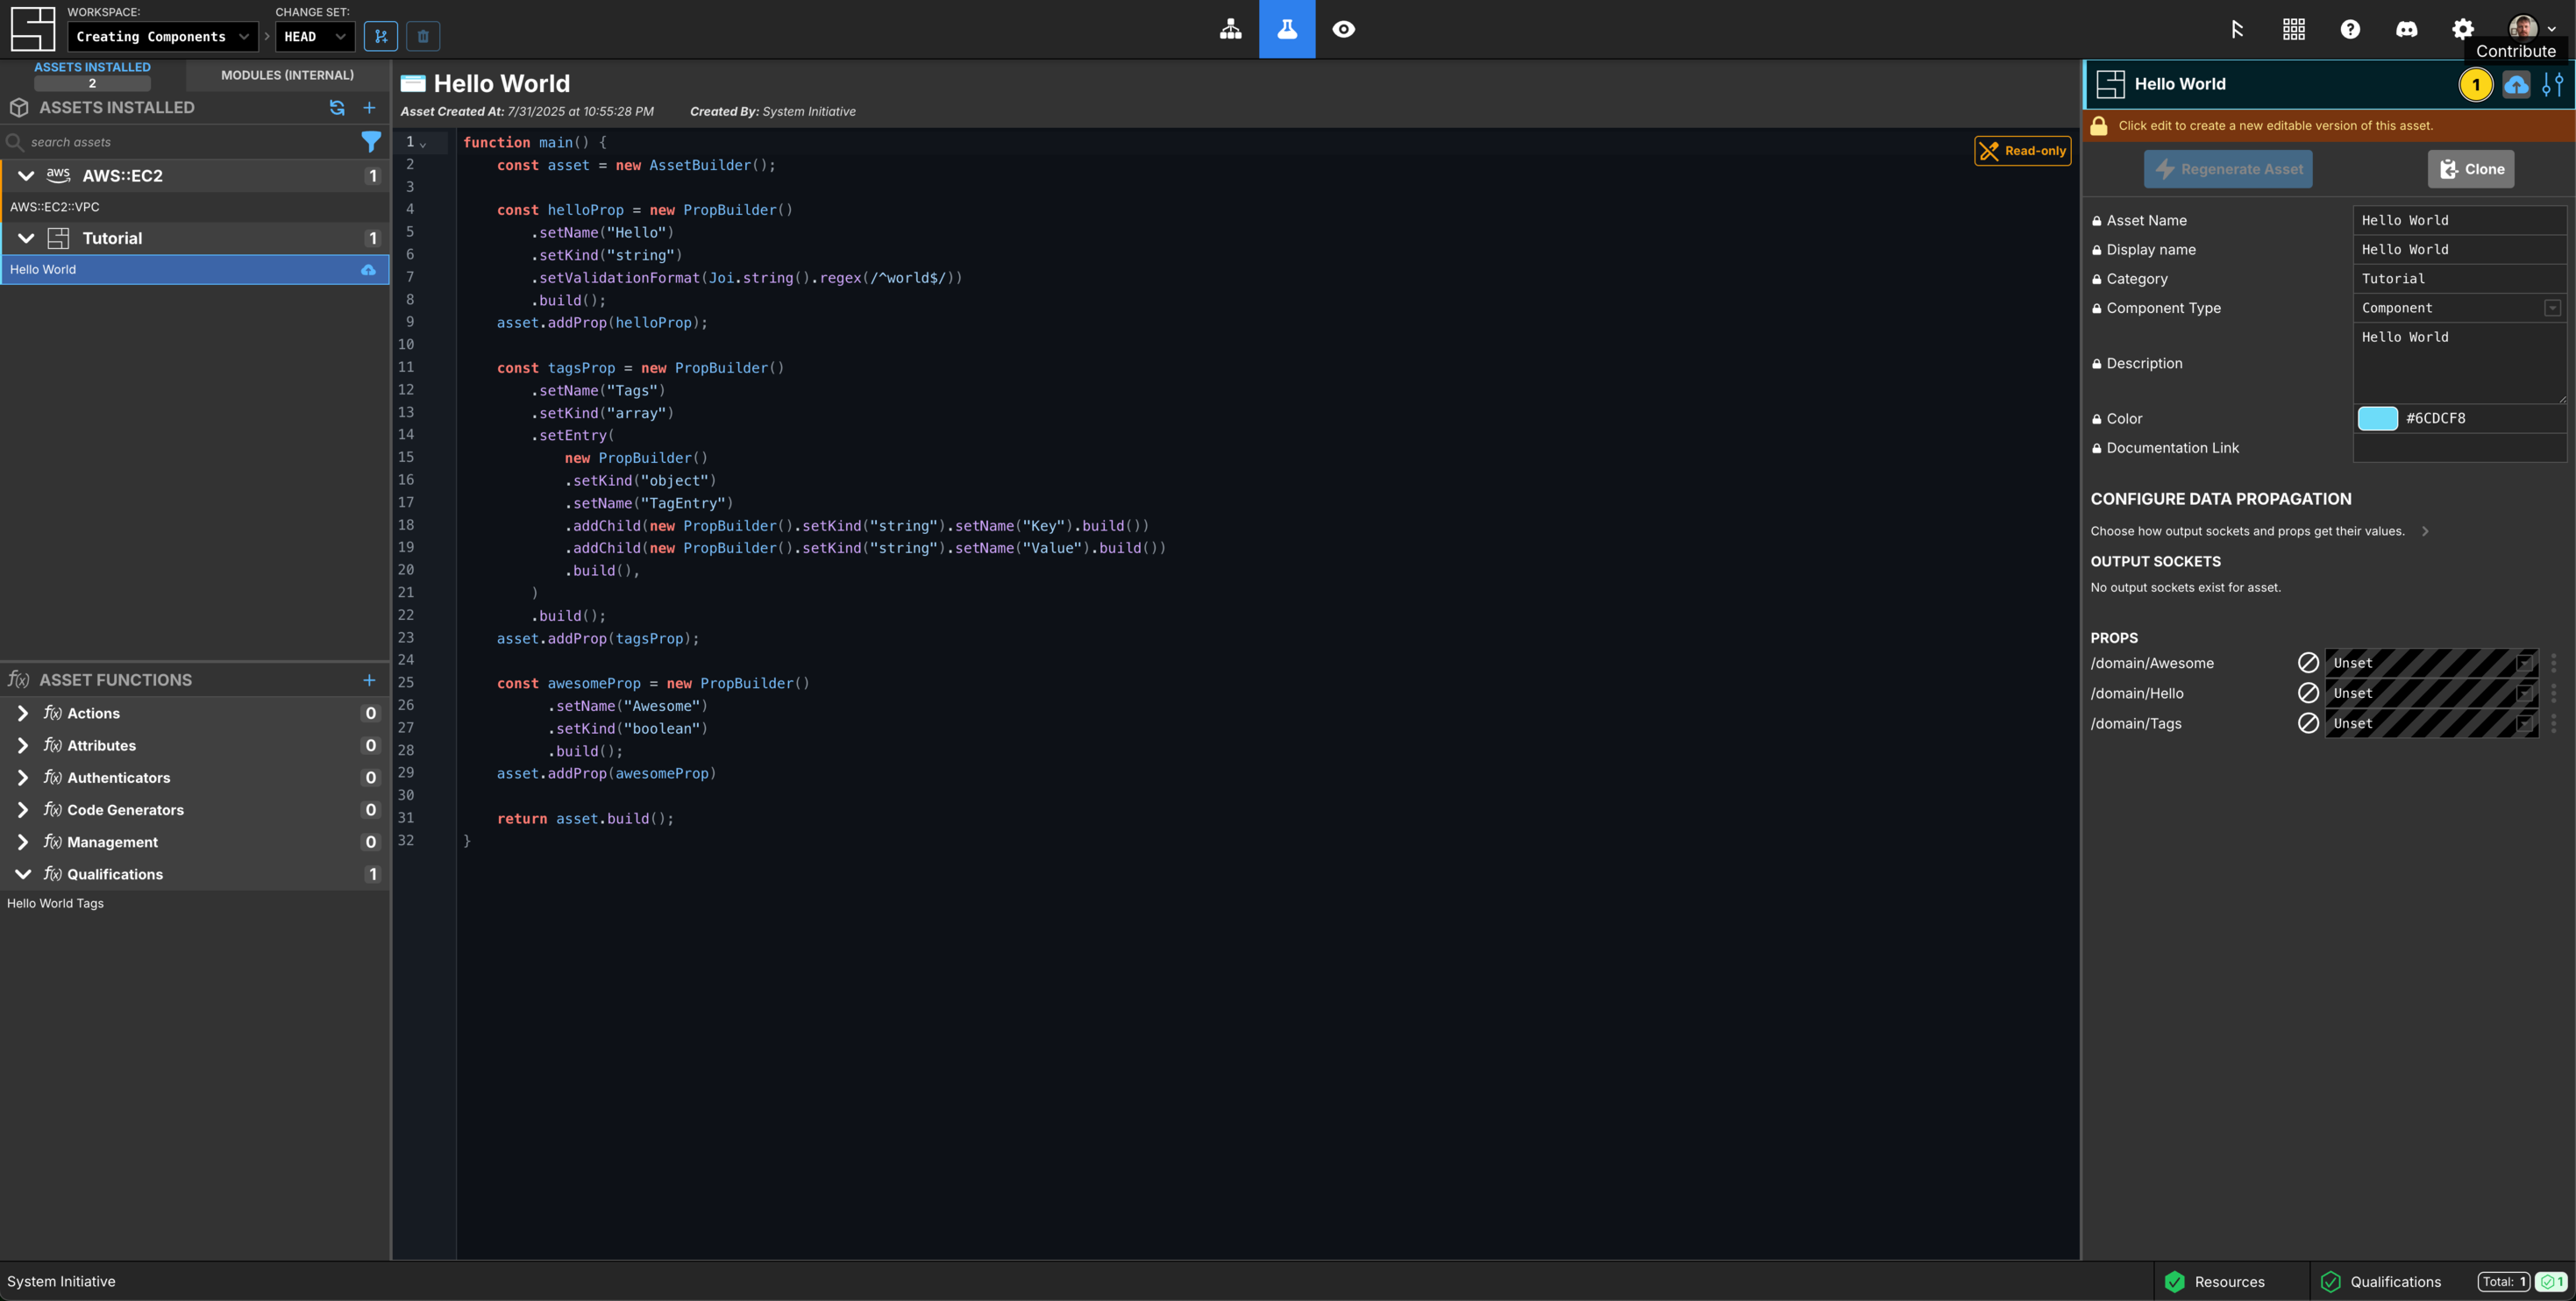Viewport: 2576px width, 1301px height.
Task: Open the Component Type dropdown
Action: coord(2460,308)
